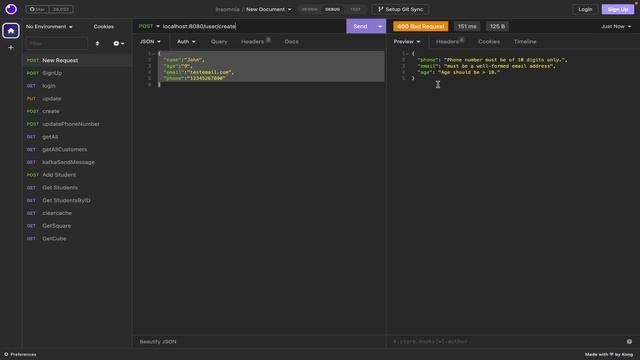This screenshot has width=640, height=360.
Task: Switch to DESIGN mode
Action: pyautogui.click(x=309, y=9)
